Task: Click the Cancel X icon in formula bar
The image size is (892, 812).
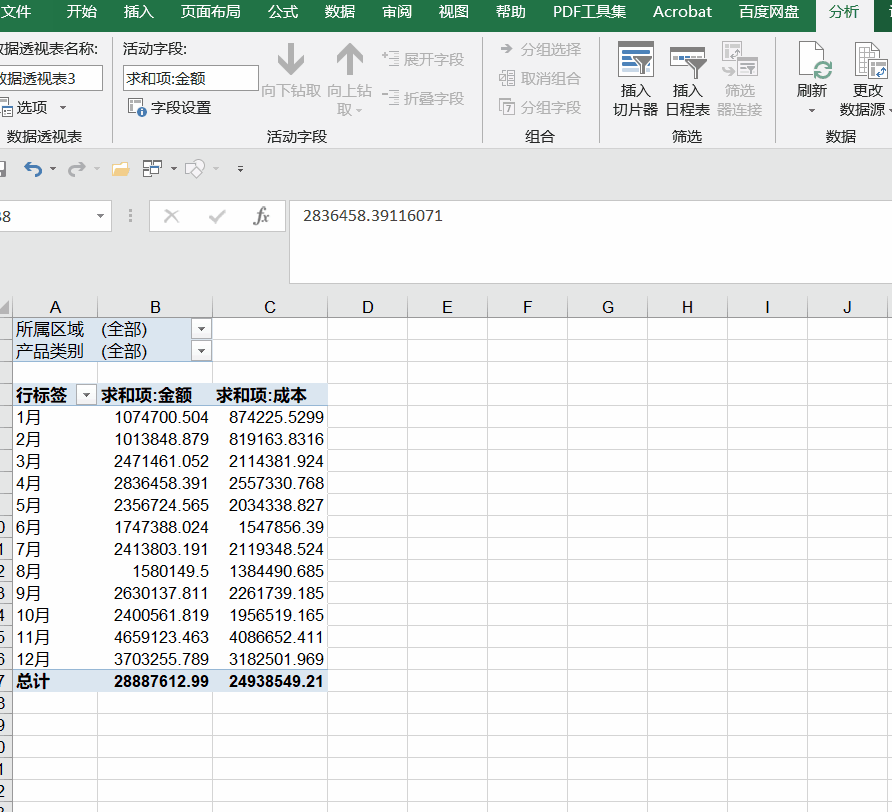Action: coord(171,216)
